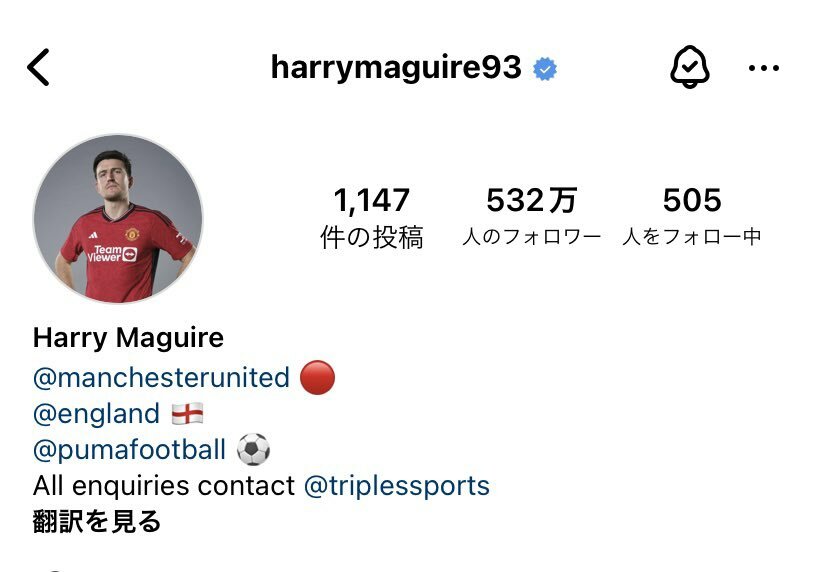
Task: Open Harry Maguire's profile picture
Action: 118,219
